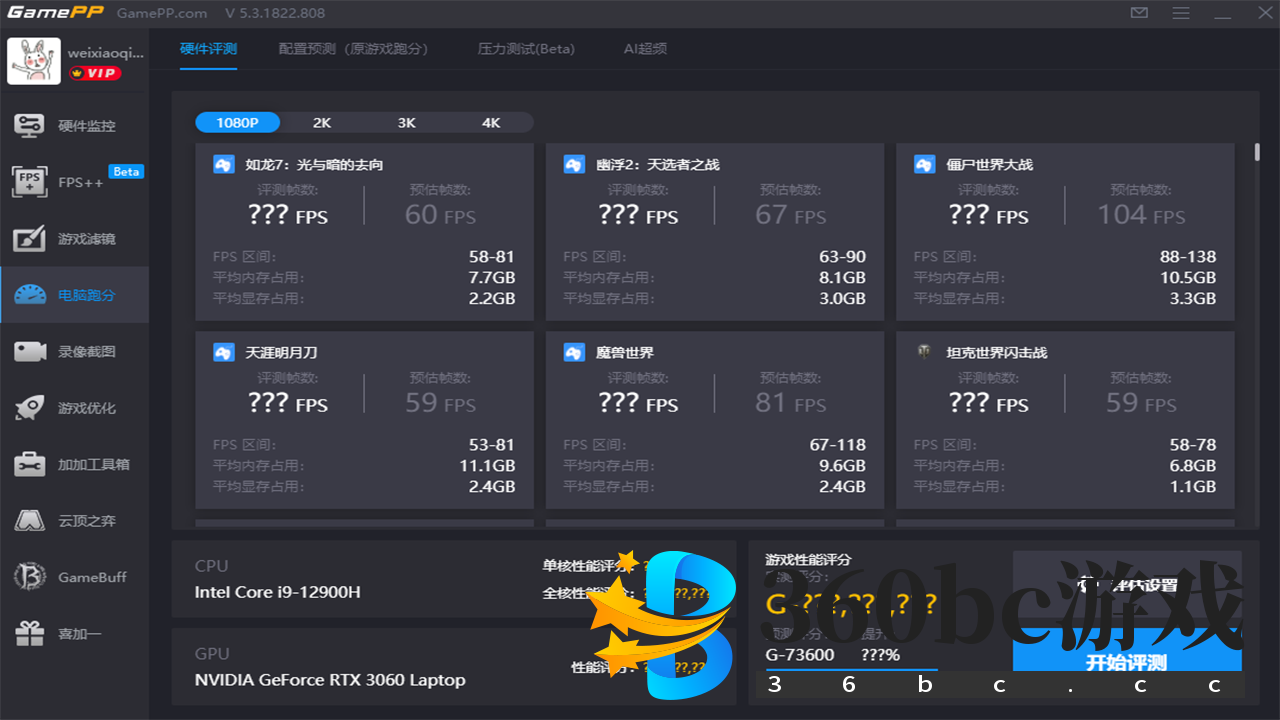Select the FPS++ feature in the sidebar
Viewport: 1280px width, 720px height.
[x=75, y=182]
